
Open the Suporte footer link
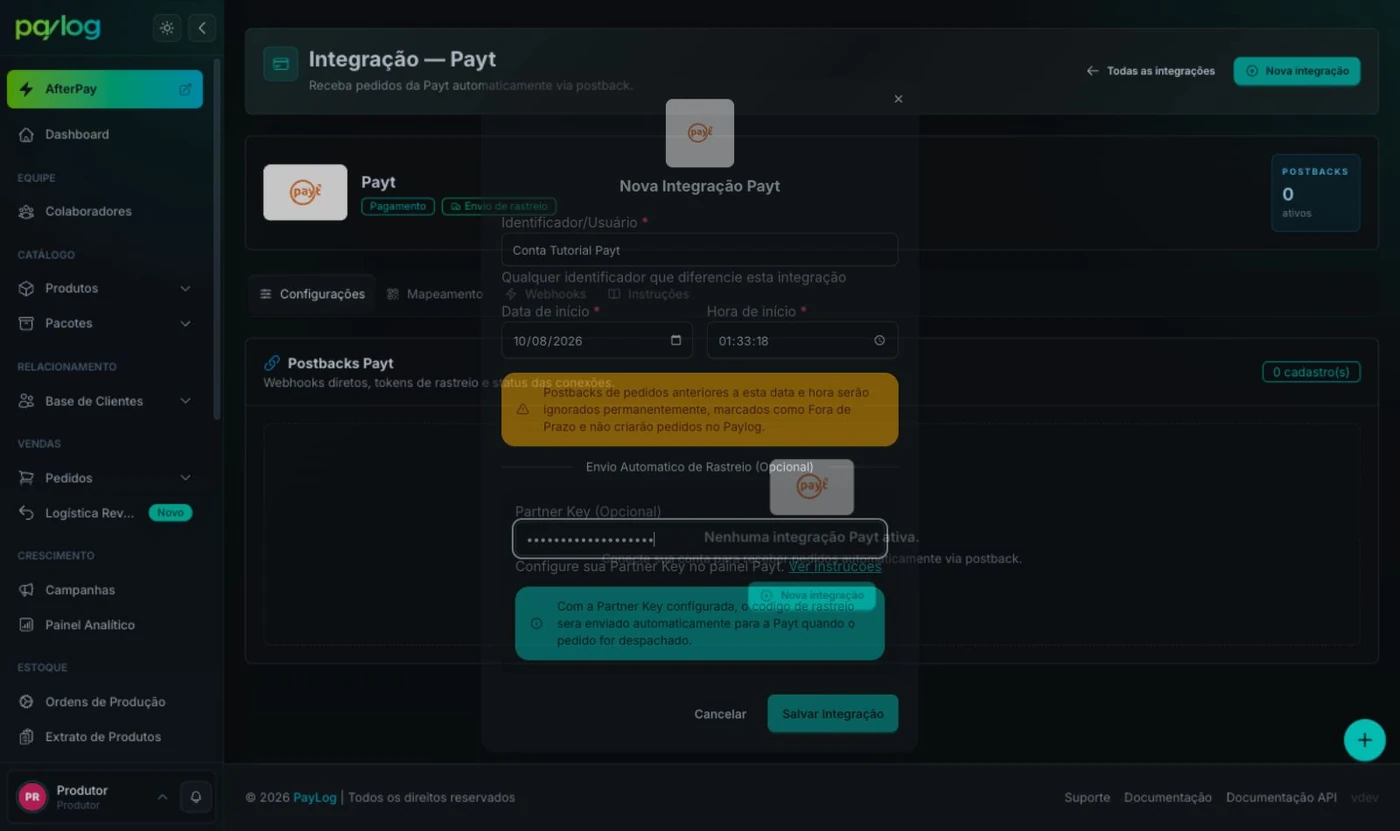click(x=1087, y=797)
